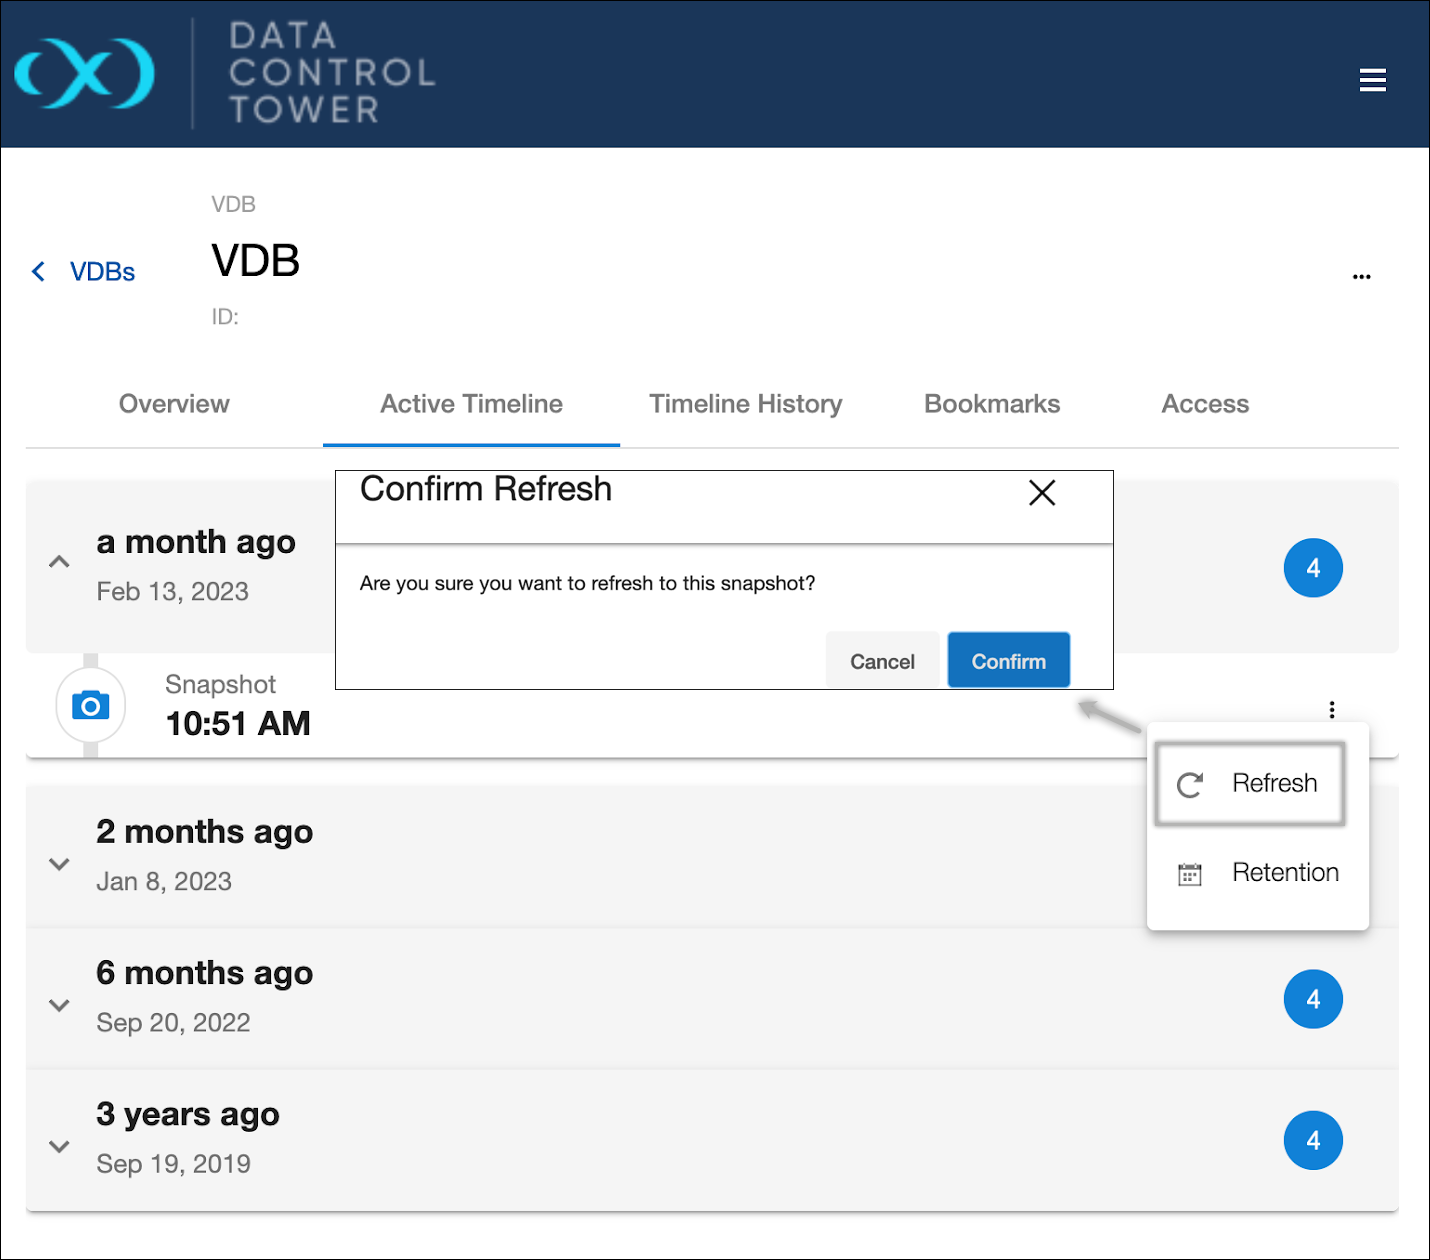Image resolution: width=1430 pixels, height=1260 pixels.
Task: Open the VDB more options ellipsis menu
Action: [1361, 275]
